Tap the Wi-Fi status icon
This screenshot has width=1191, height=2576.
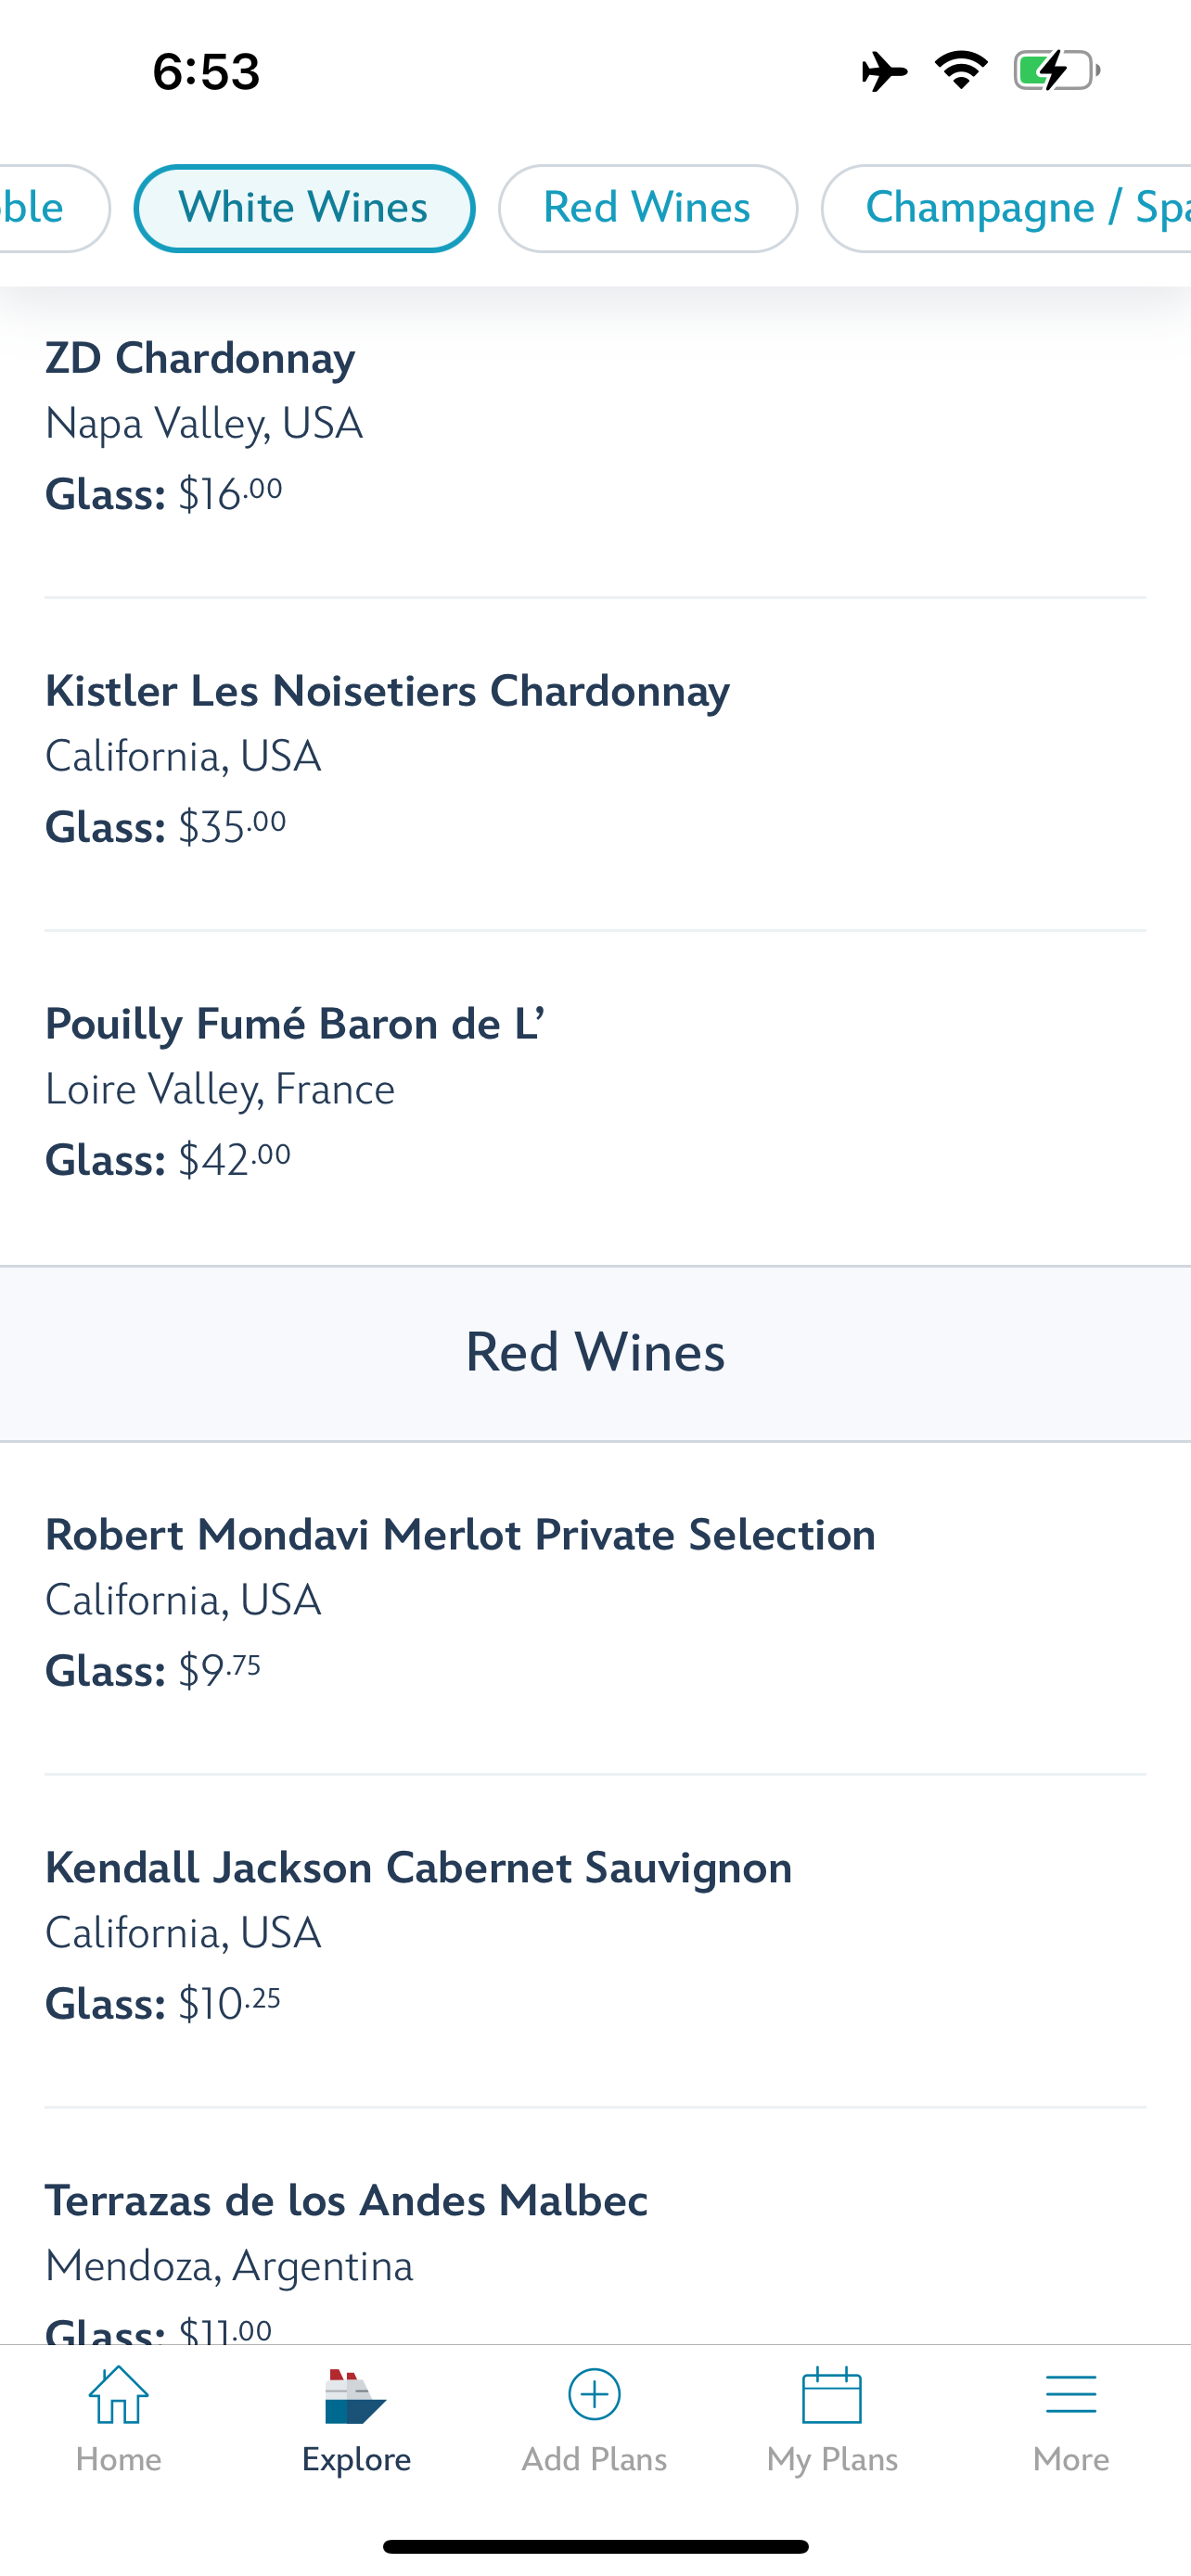(961, 70)
